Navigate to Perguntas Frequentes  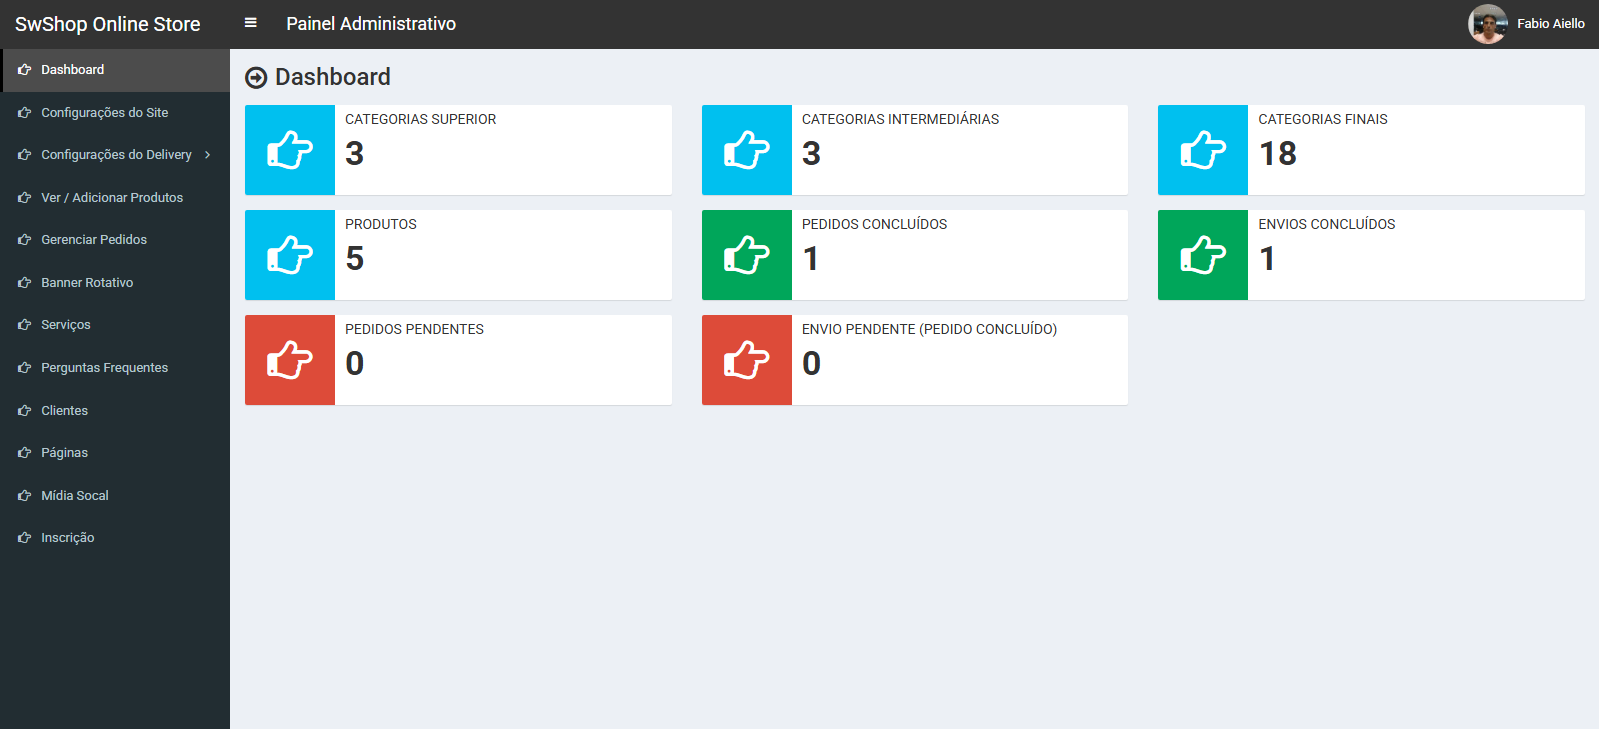pyautogui.click(x=104, y=368)
